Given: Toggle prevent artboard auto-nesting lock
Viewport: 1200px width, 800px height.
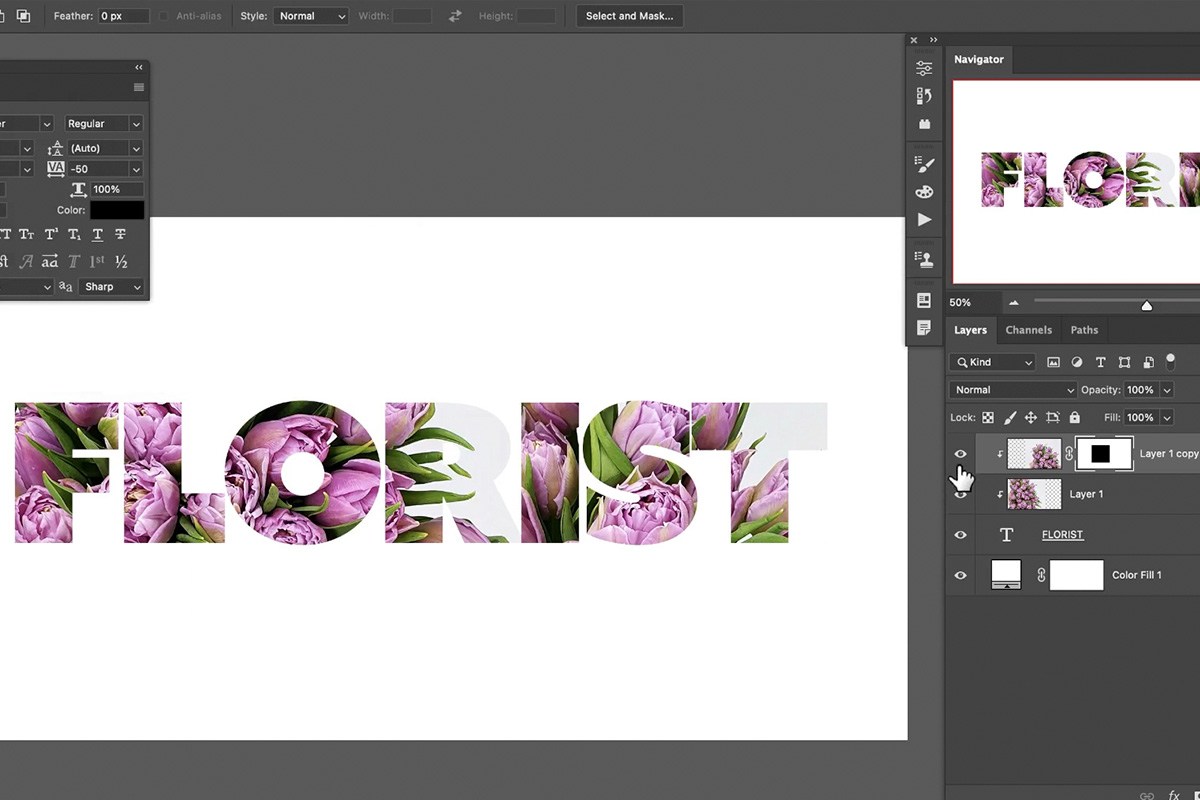Looking at the screenshot, I should [1053, 418].
